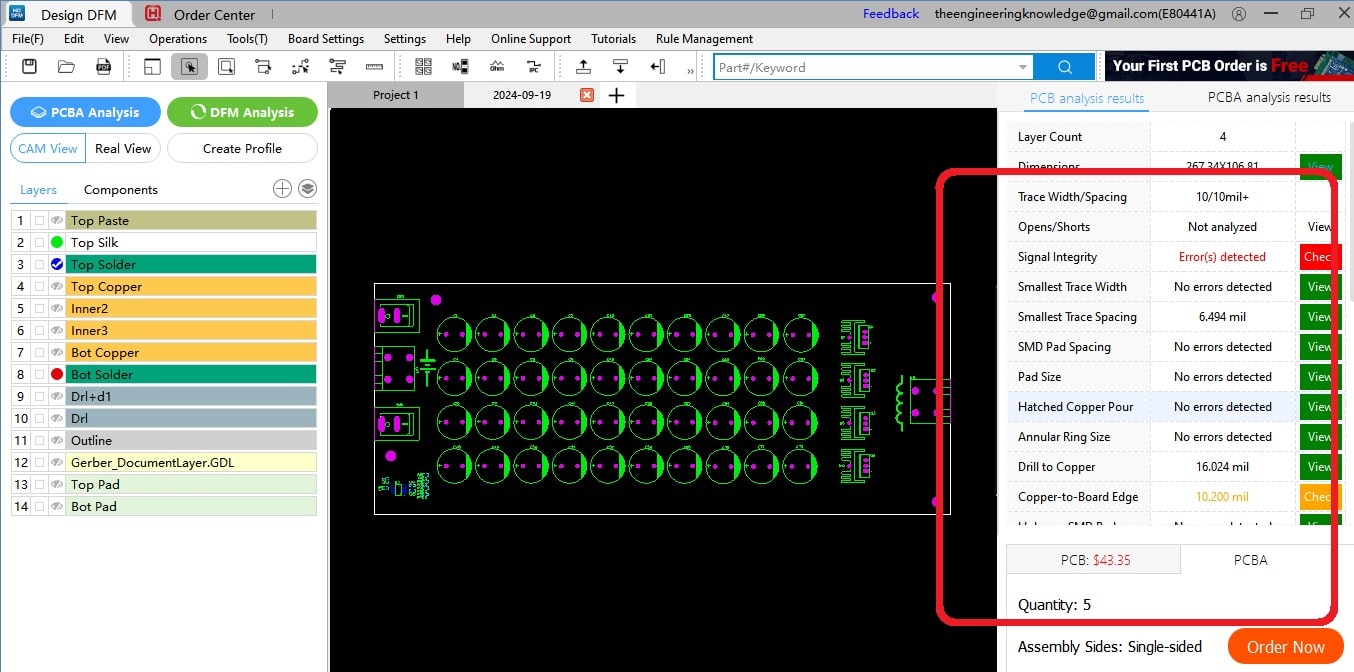Switch to PCBA analysis results tab
1354x672 pixels.
point(1269,97)
